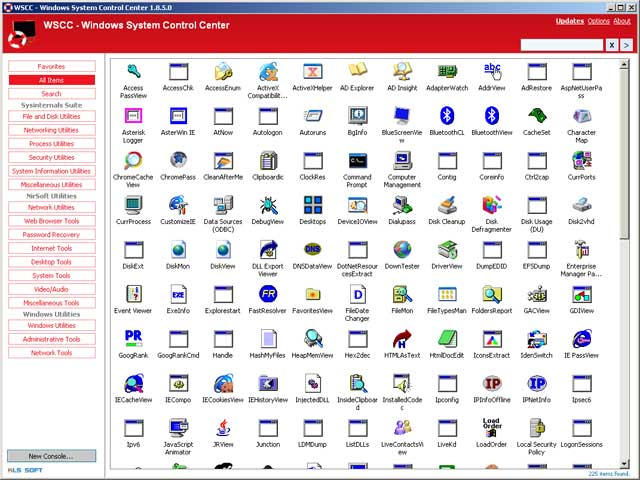Click the scrollbar up arrow
The height and width of the screenshot is (480, 640).
624,64
